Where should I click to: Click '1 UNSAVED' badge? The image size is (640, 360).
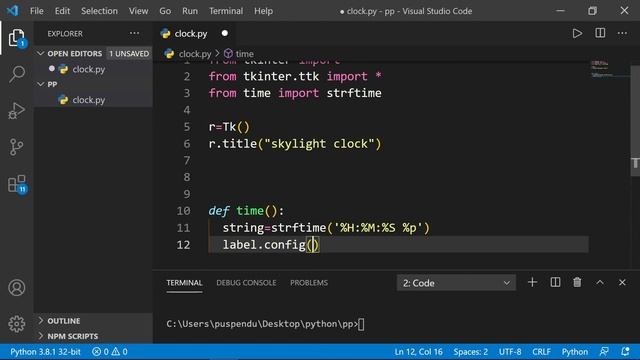tap(129, 53)
